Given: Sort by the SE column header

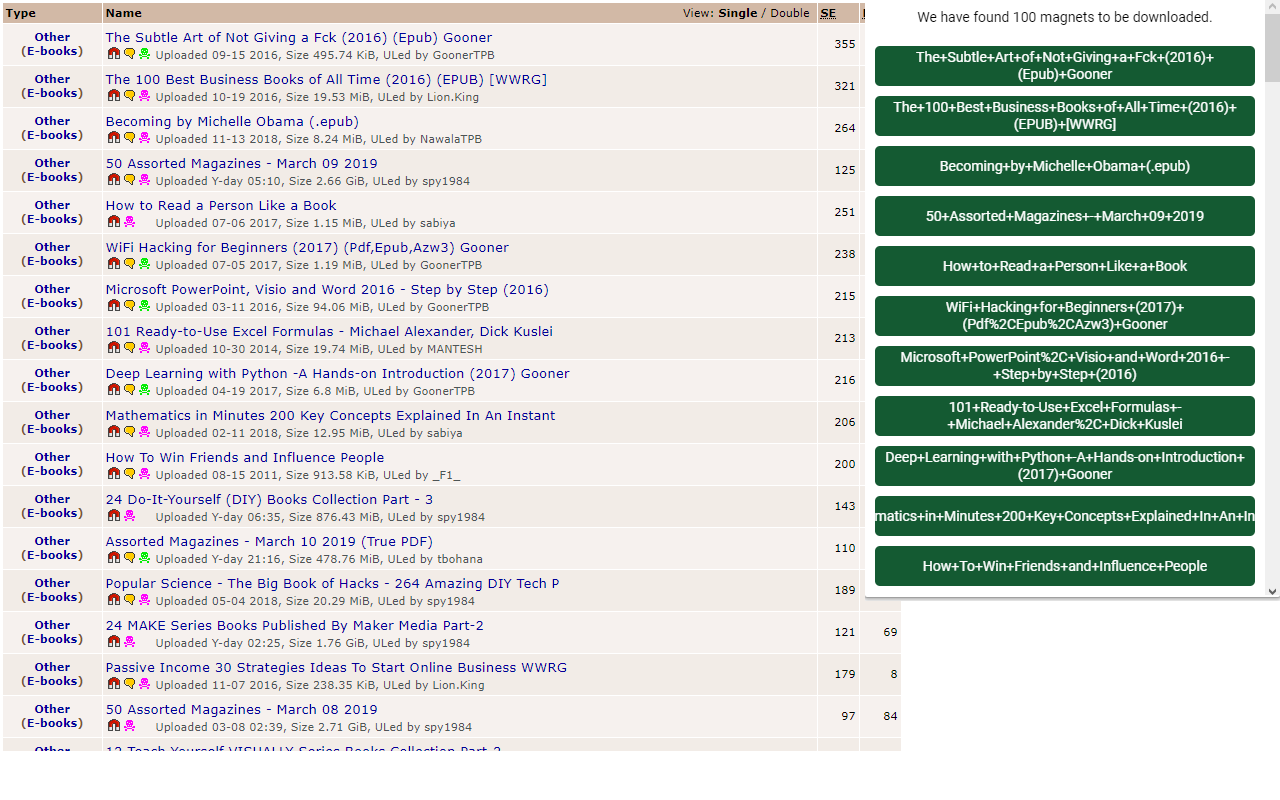Looking at the screenshot, I should click(x=828, y=13).
